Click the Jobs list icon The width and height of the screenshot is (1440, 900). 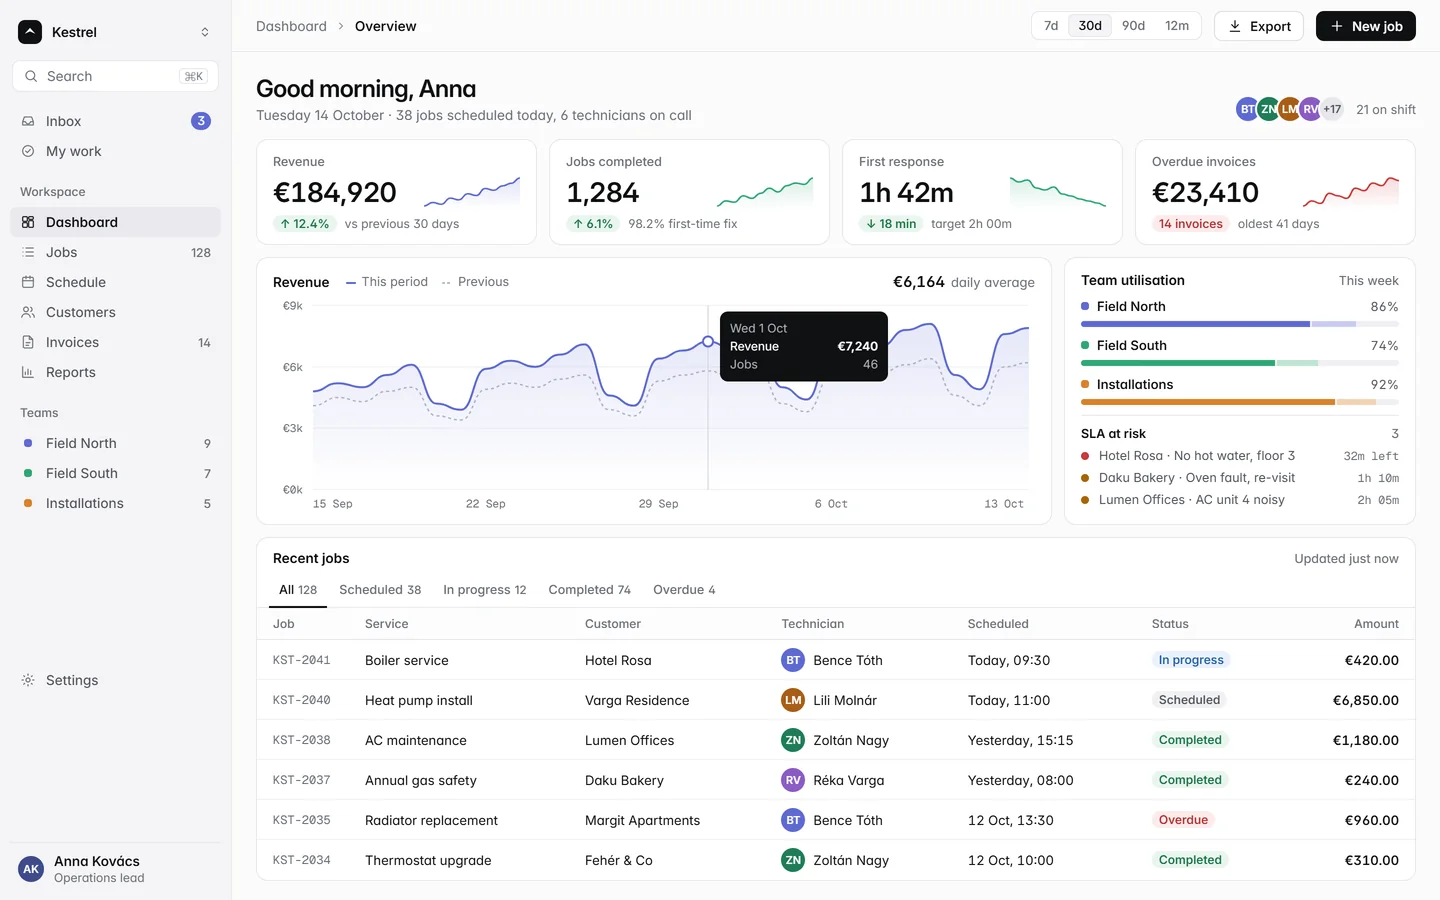coord(28,252)
